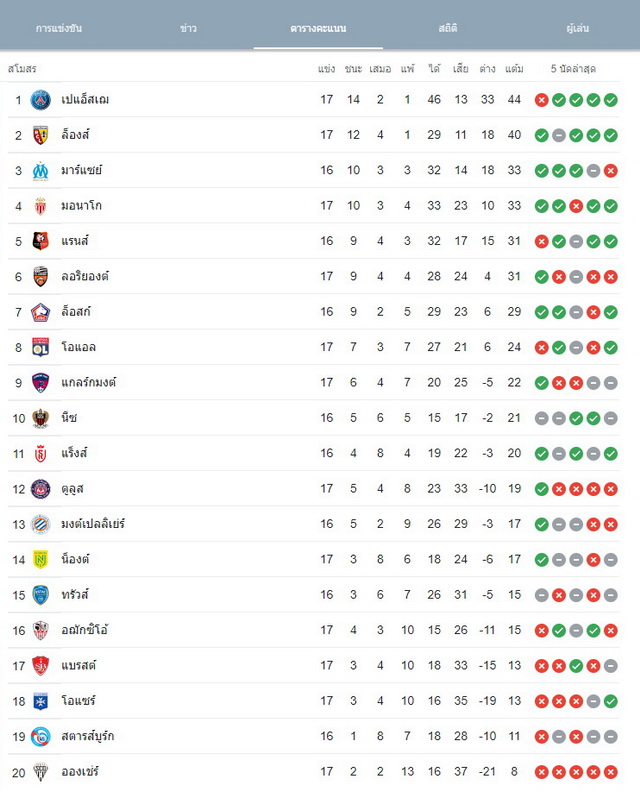
Task: Open the อองเช่ร์ team row
Action: point(313,772)
